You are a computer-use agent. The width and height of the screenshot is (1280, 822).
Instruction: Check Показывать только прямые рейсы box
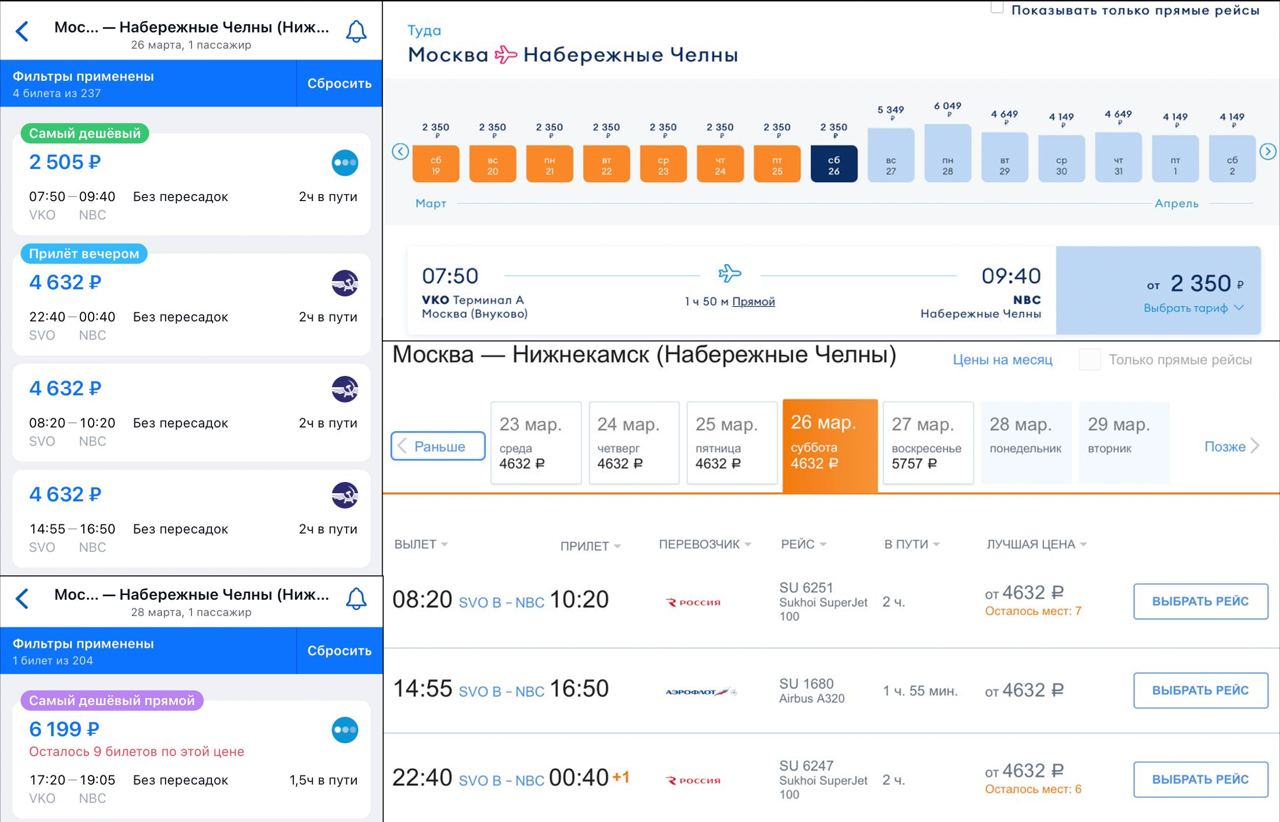pyautogui.click(x=997, y=8)
